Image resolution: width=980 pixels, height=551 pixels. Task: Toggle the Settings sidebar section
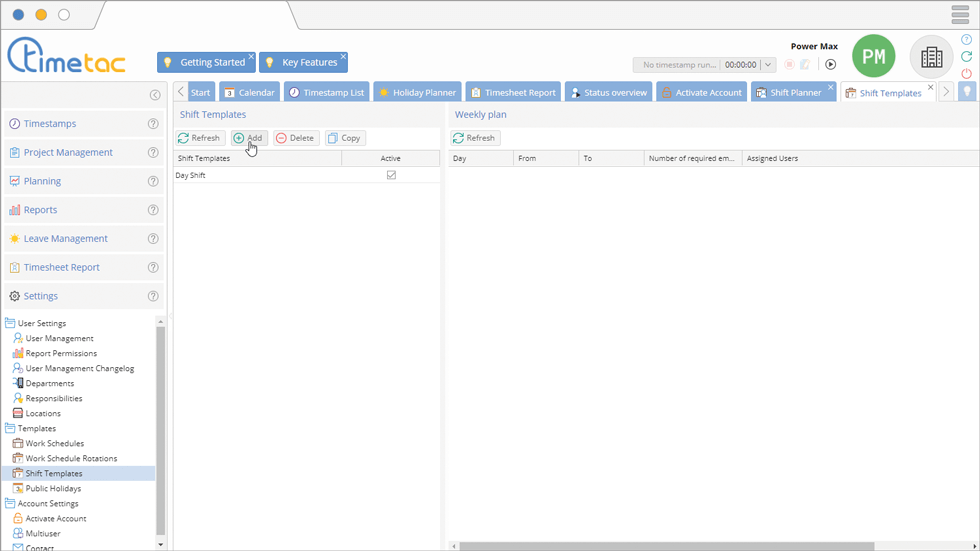(x=84, y=296)
